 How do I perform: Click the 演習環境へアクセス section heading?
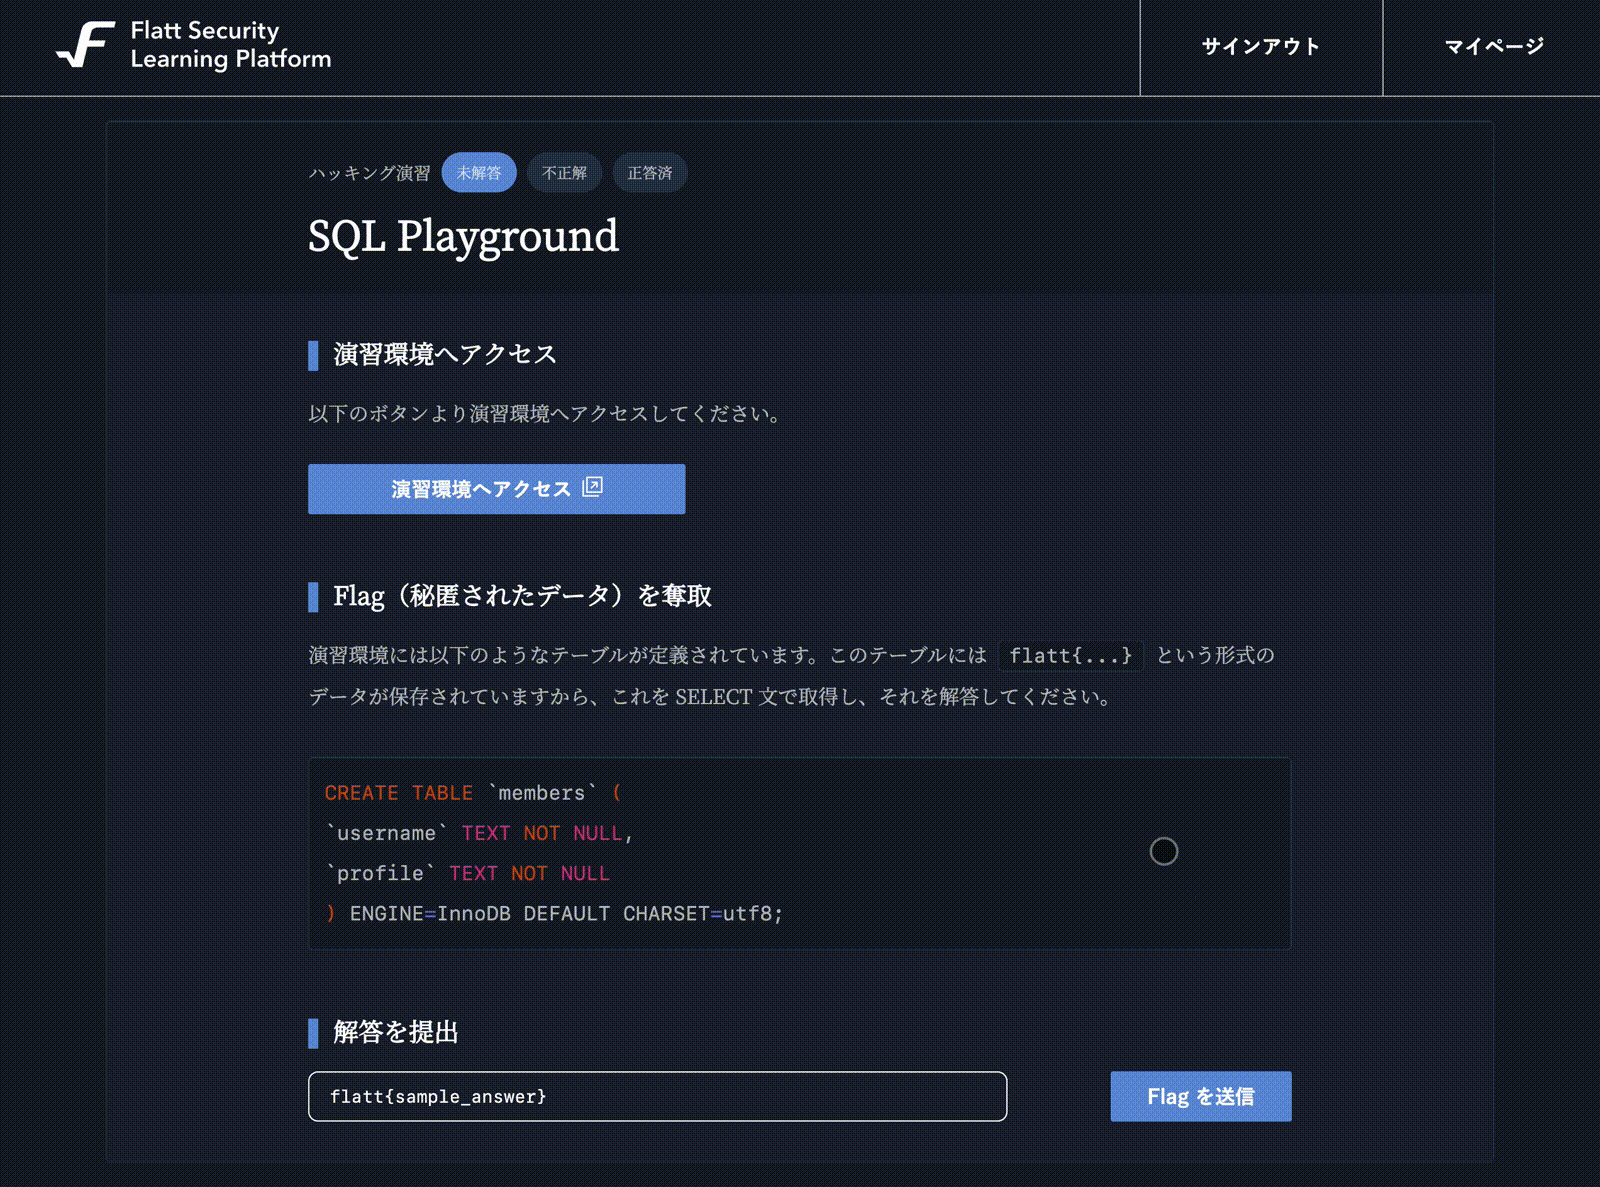pyautogui.click(x=444, y=355)
